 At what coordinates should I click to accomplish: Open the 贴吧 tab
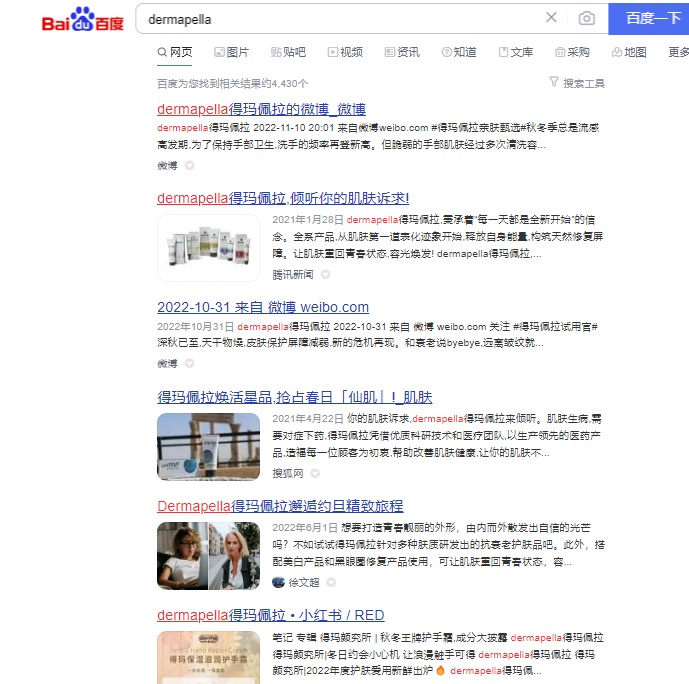[x=288, y=52]
